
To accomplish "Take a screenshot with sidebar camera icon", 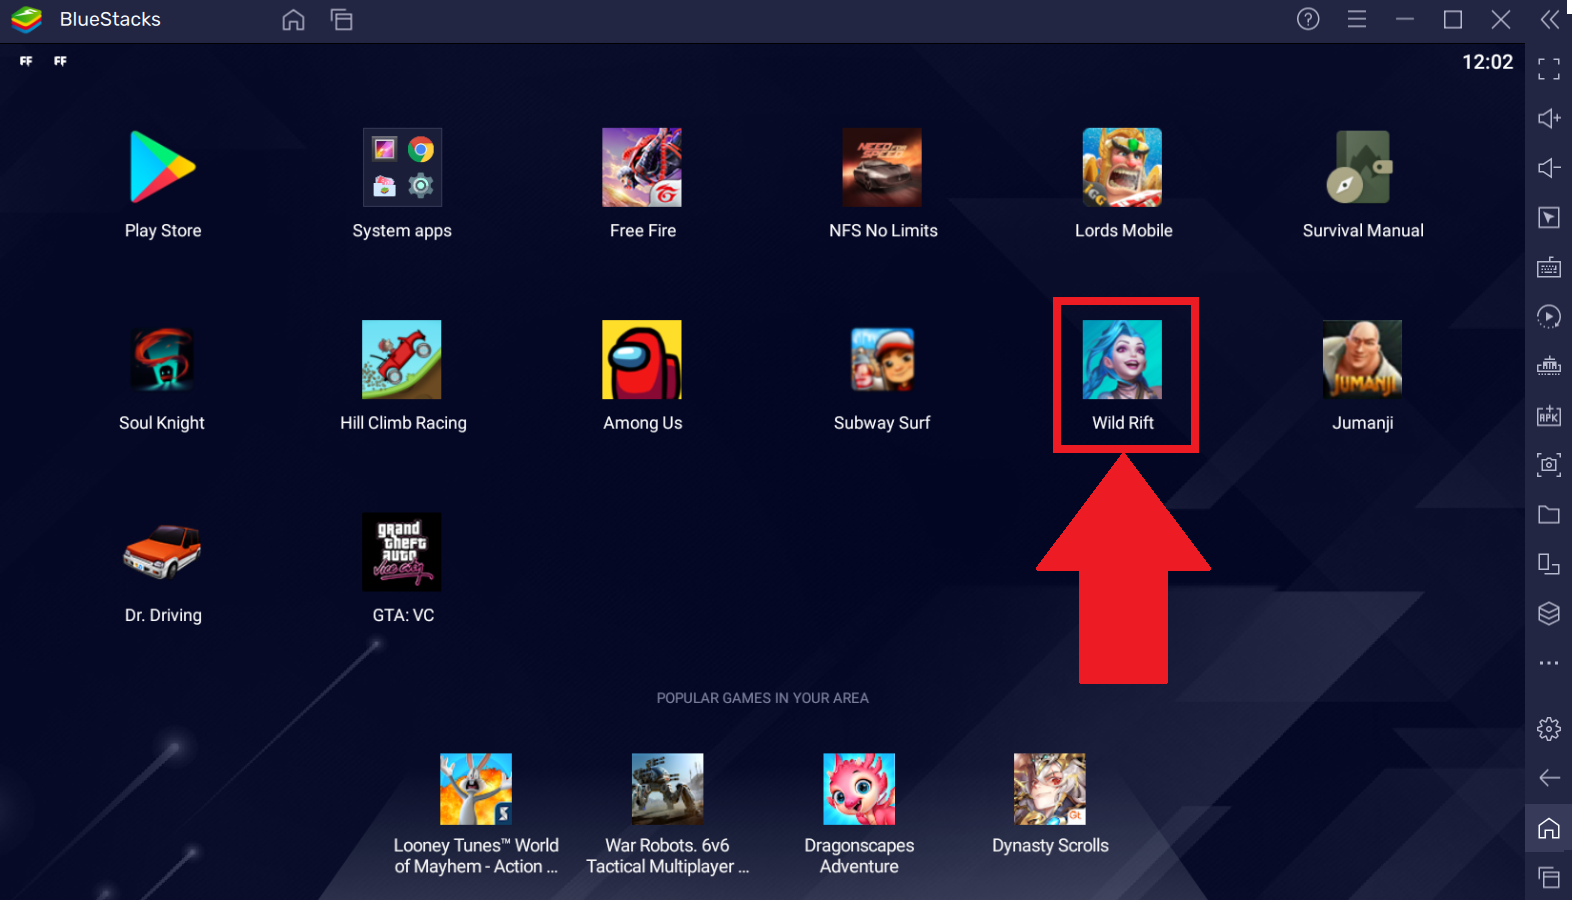I will [1549, 465].
